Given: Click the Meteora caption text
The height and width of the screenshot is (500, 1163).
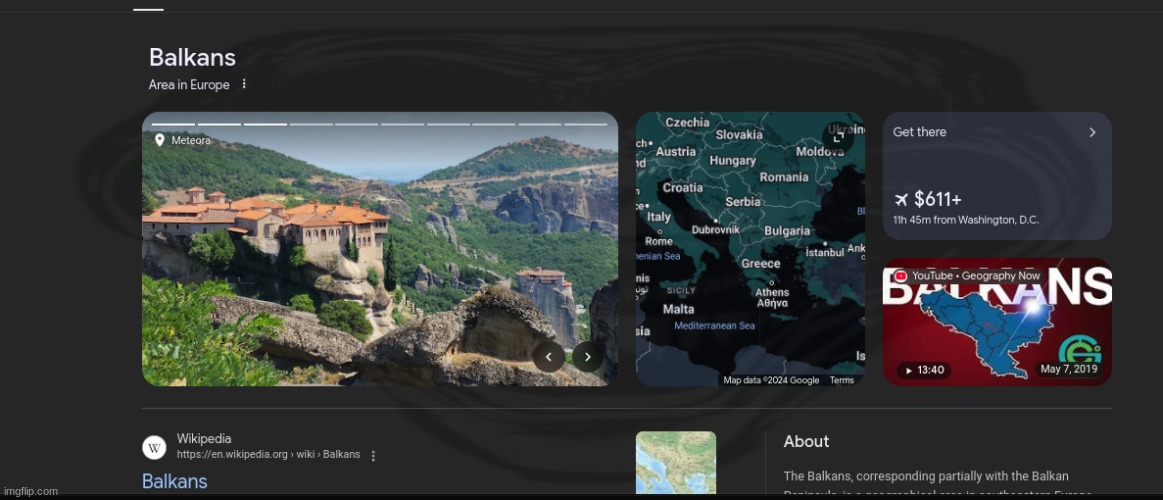Looking at the screenshot, I should tap(191, 140).
